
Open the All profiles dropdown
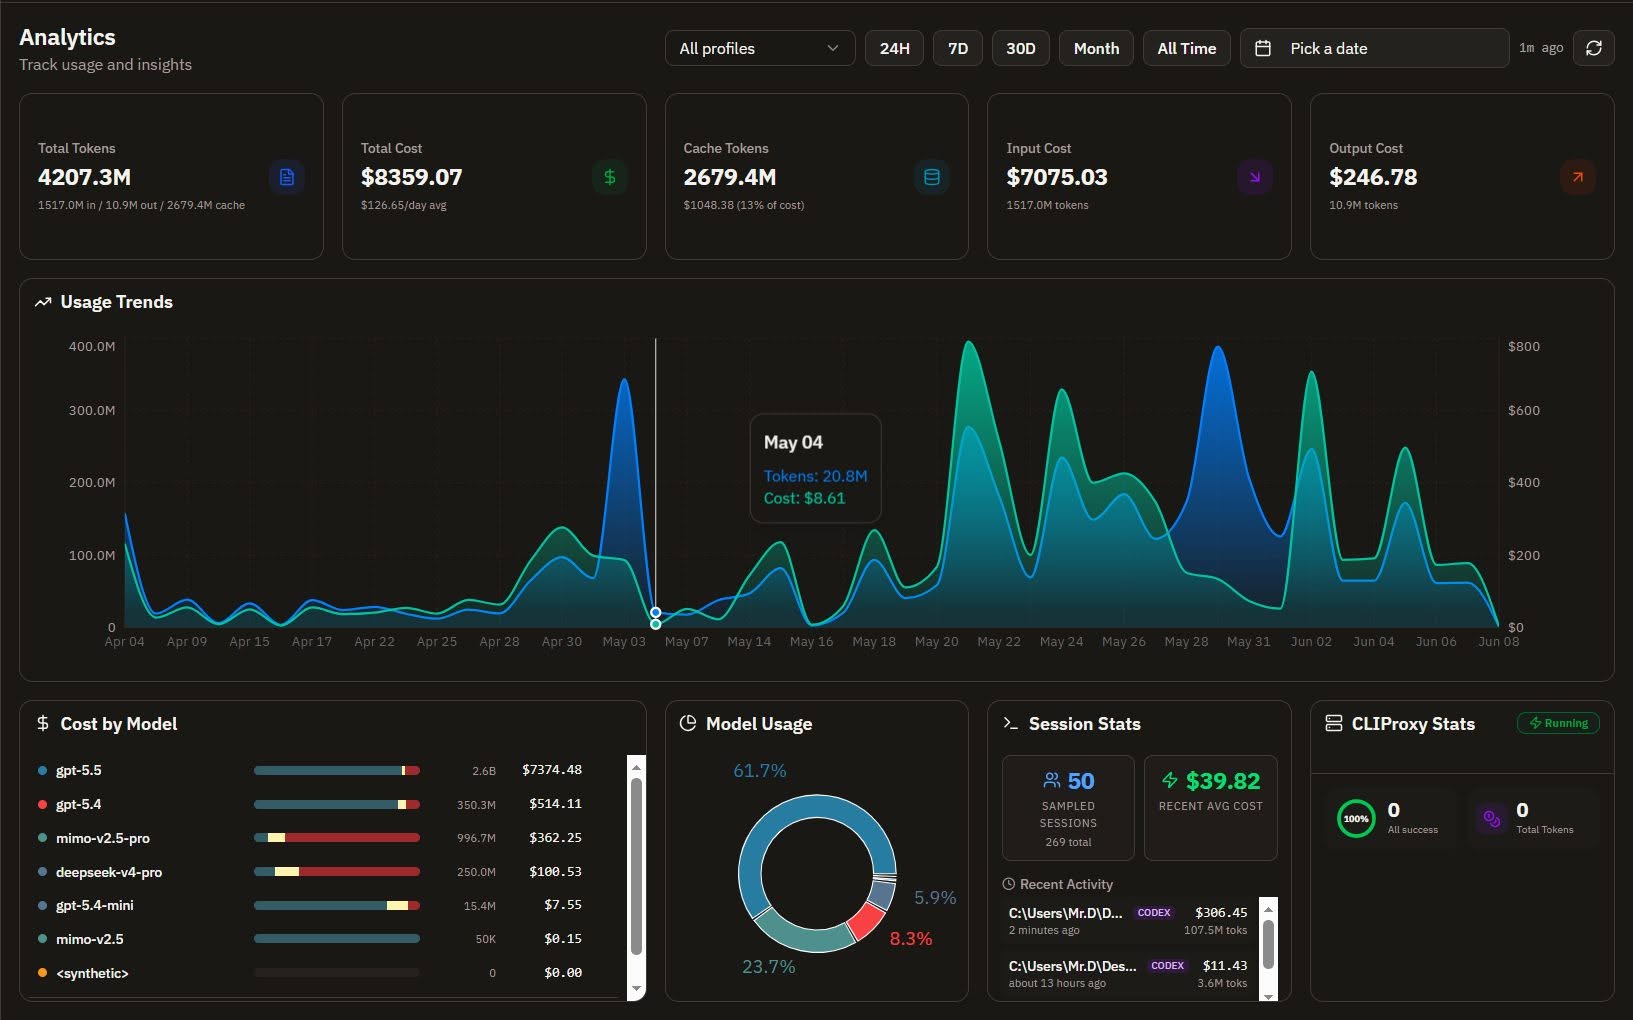coord(760,48)
